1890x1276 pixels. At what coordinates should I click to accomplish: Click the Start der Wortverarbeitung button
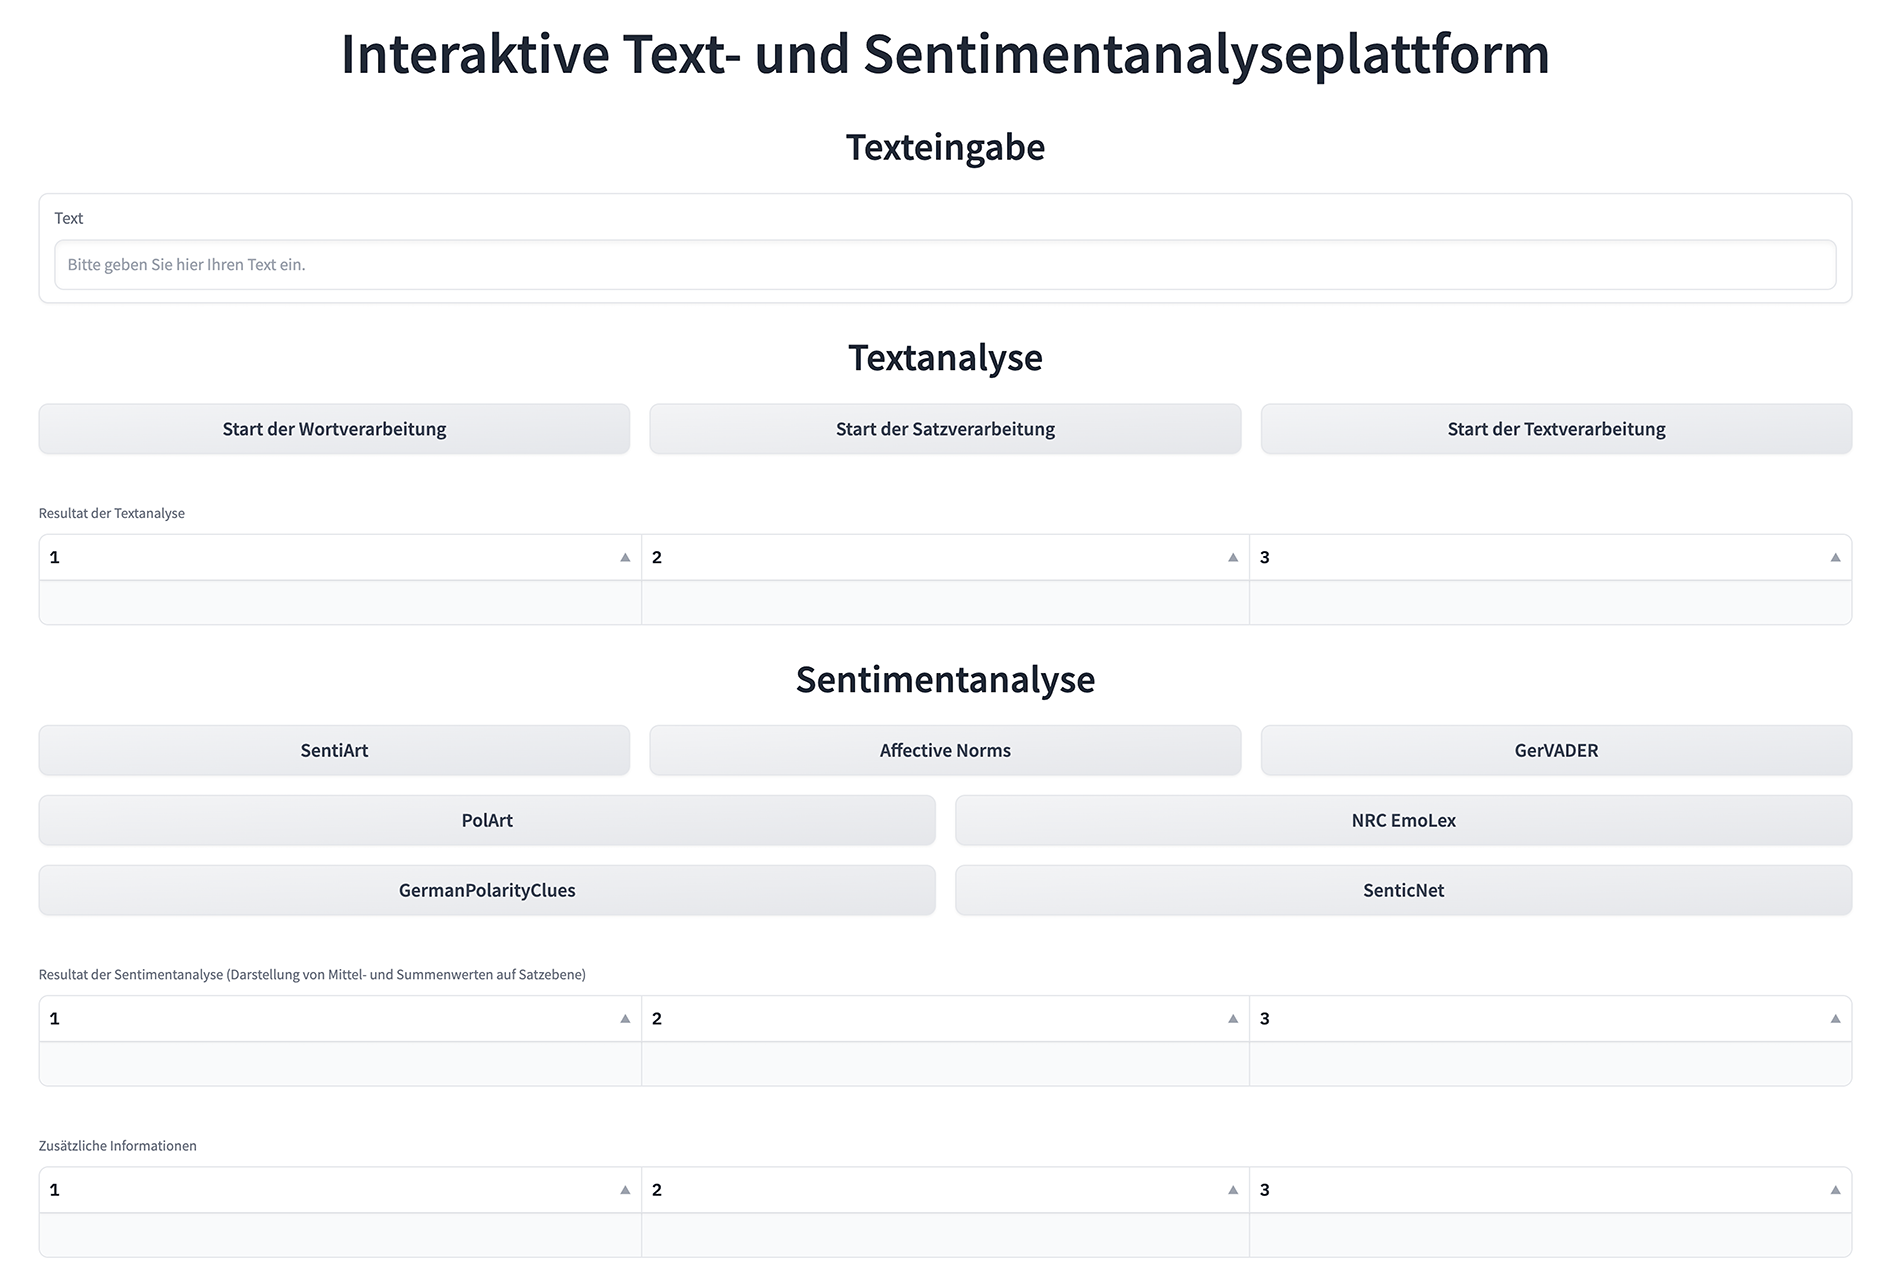(334, 429)
